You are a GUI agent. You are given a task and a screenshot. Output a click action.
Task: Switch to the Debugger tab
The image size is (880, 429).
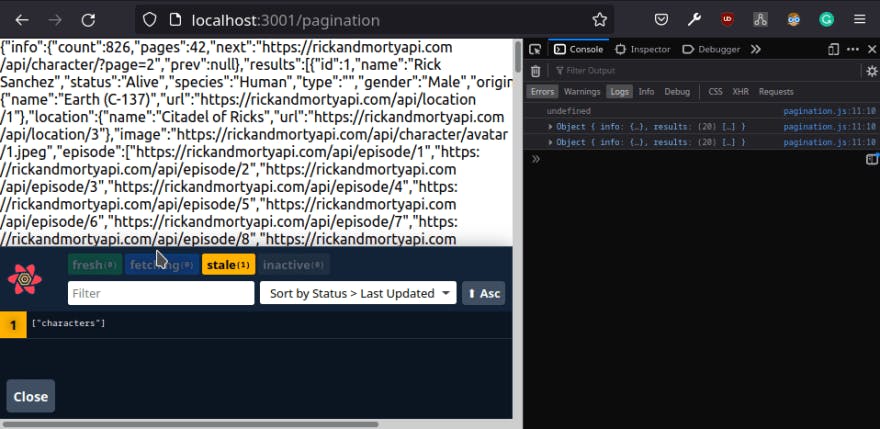click(711, 49)
